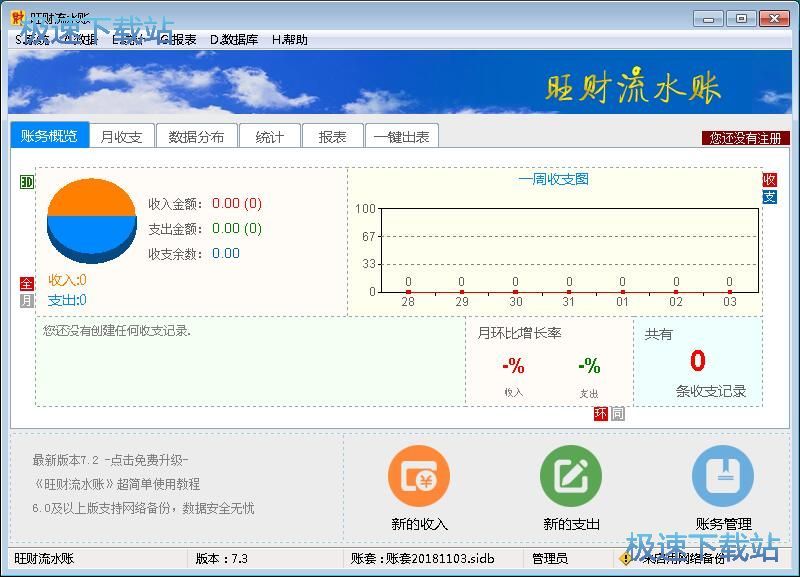Image resolution: width=800 pixels, height=577 pixels.
Task: Click the day 28 point on weekly chart
Action: pyautogui.click(x=408, y=292)
